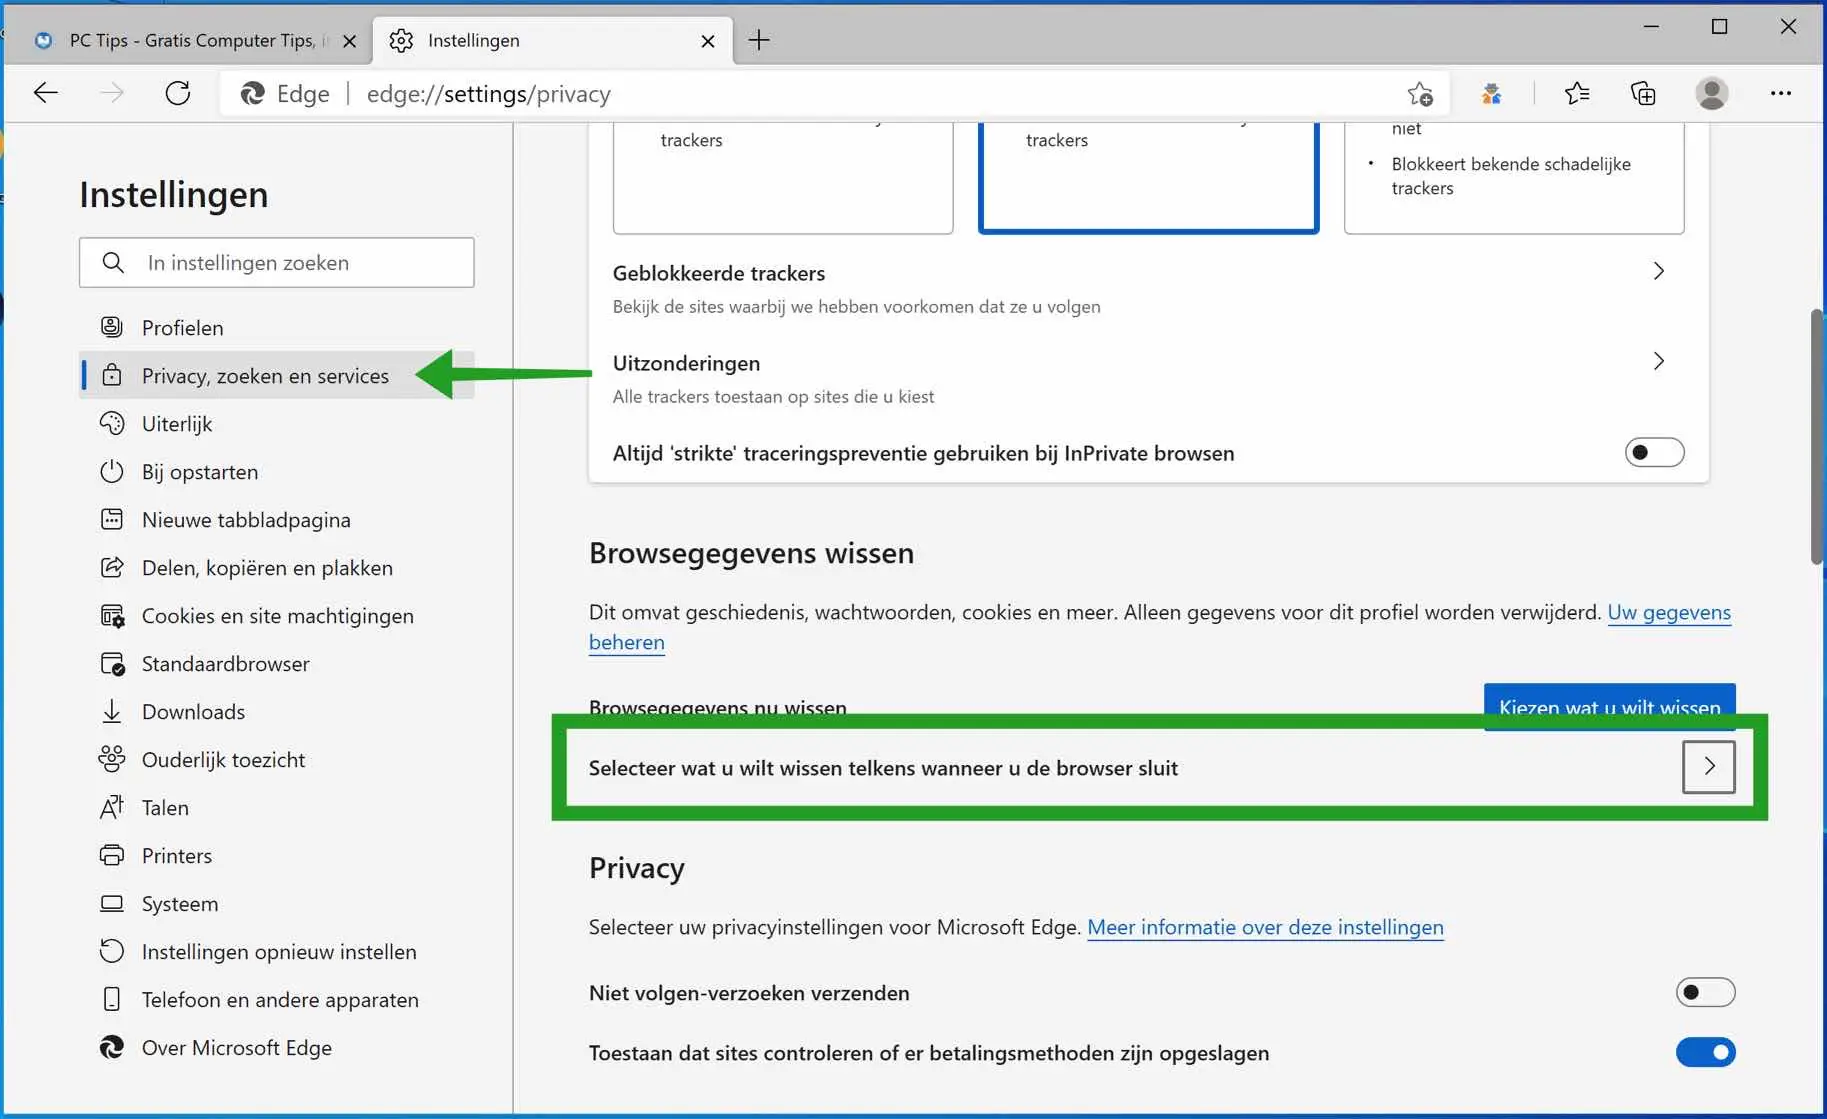Image resolution: width=1827 pixels, height=1119 pixels.
Task: Go back with the browser back arrow
Action: pyautogui.click(x=46, y=94)
